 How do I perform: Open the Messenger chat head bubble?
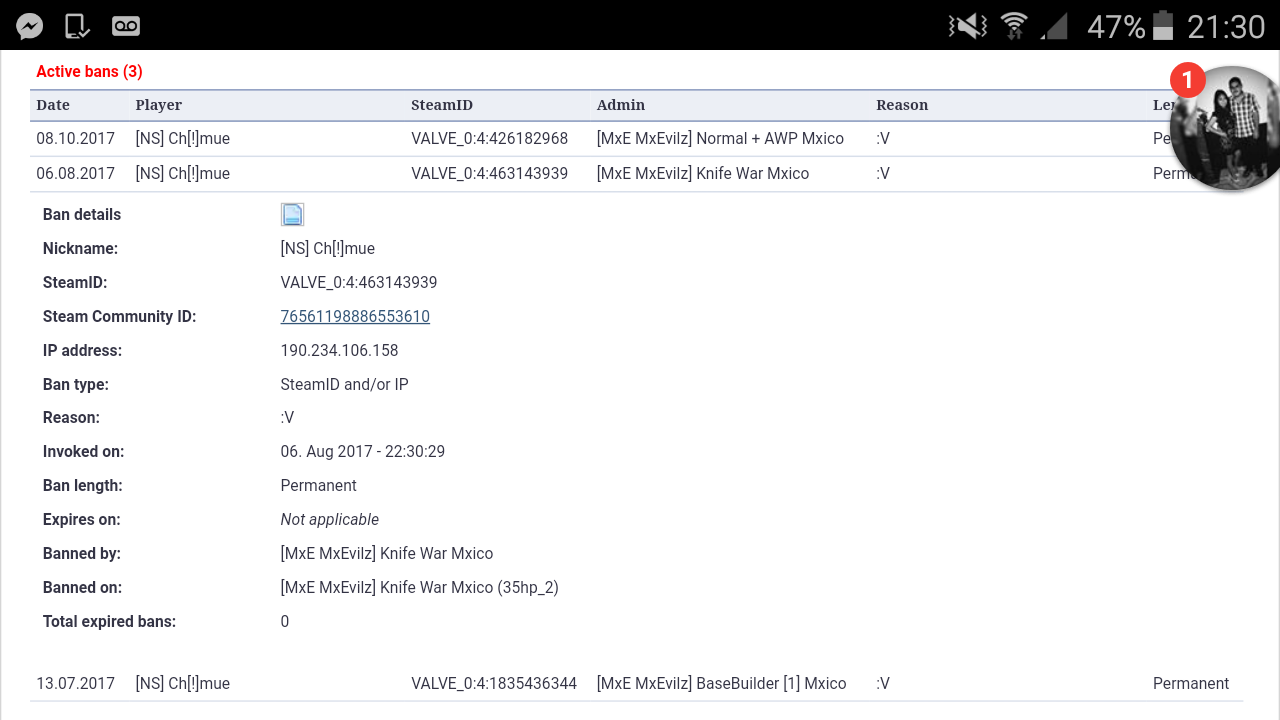click(x=1224, y=128)
